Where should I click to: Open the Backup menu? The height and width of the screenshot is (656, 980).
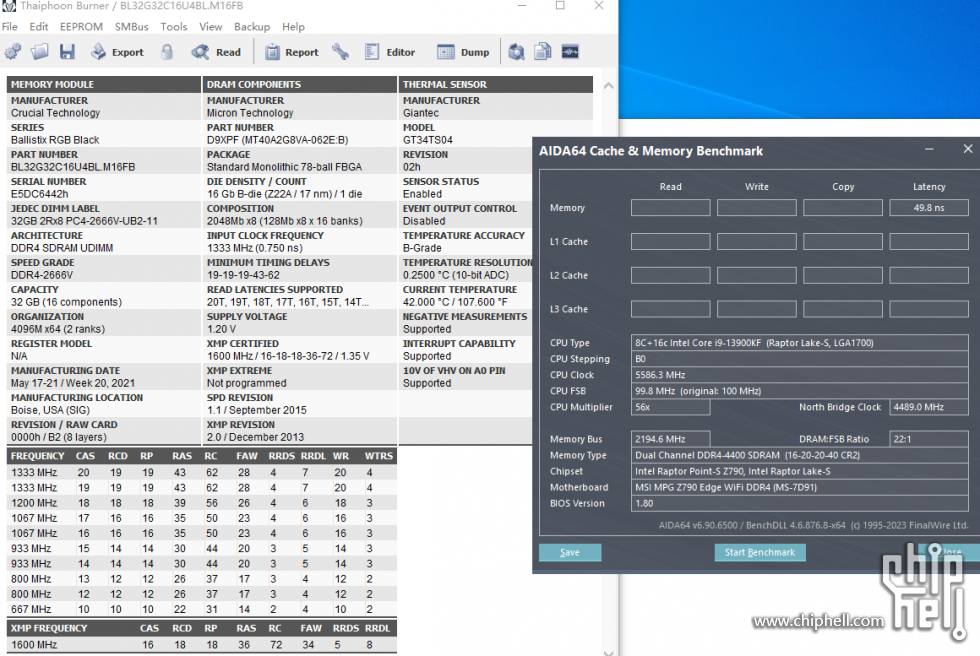pyautogui.click(x=252, y=27)
